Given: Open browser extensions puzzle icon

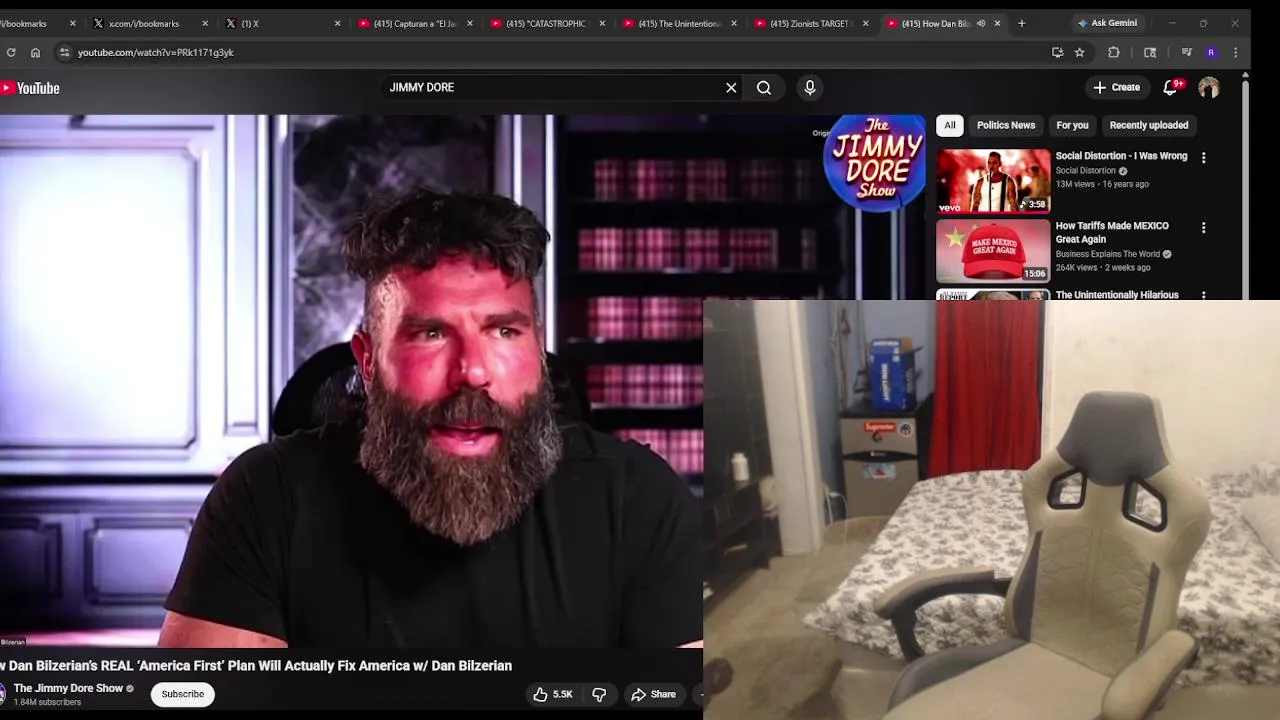Looking at the screenshot, I should (1114, 52).
